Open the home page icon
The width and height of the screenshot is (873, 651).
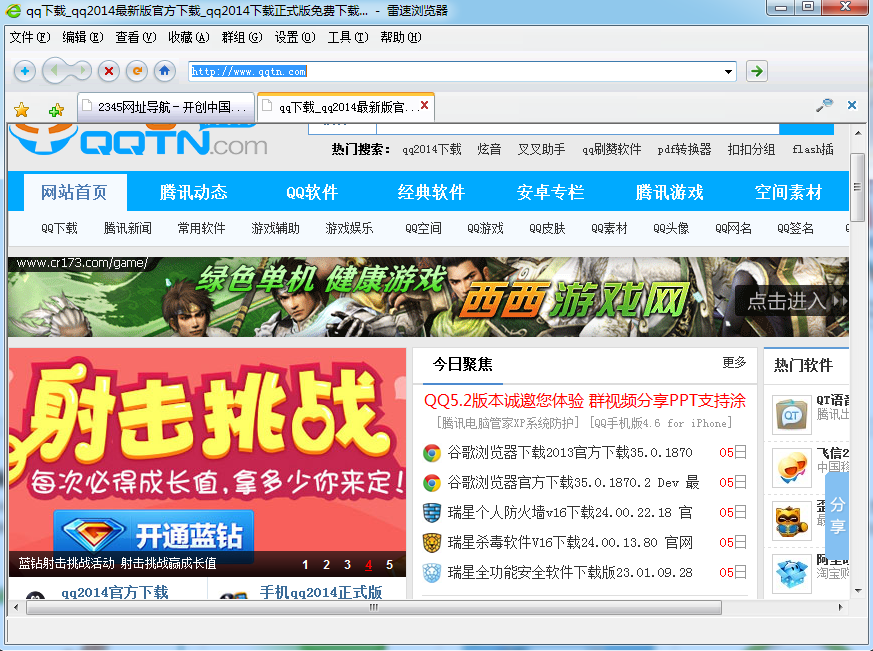coord(164,71)
